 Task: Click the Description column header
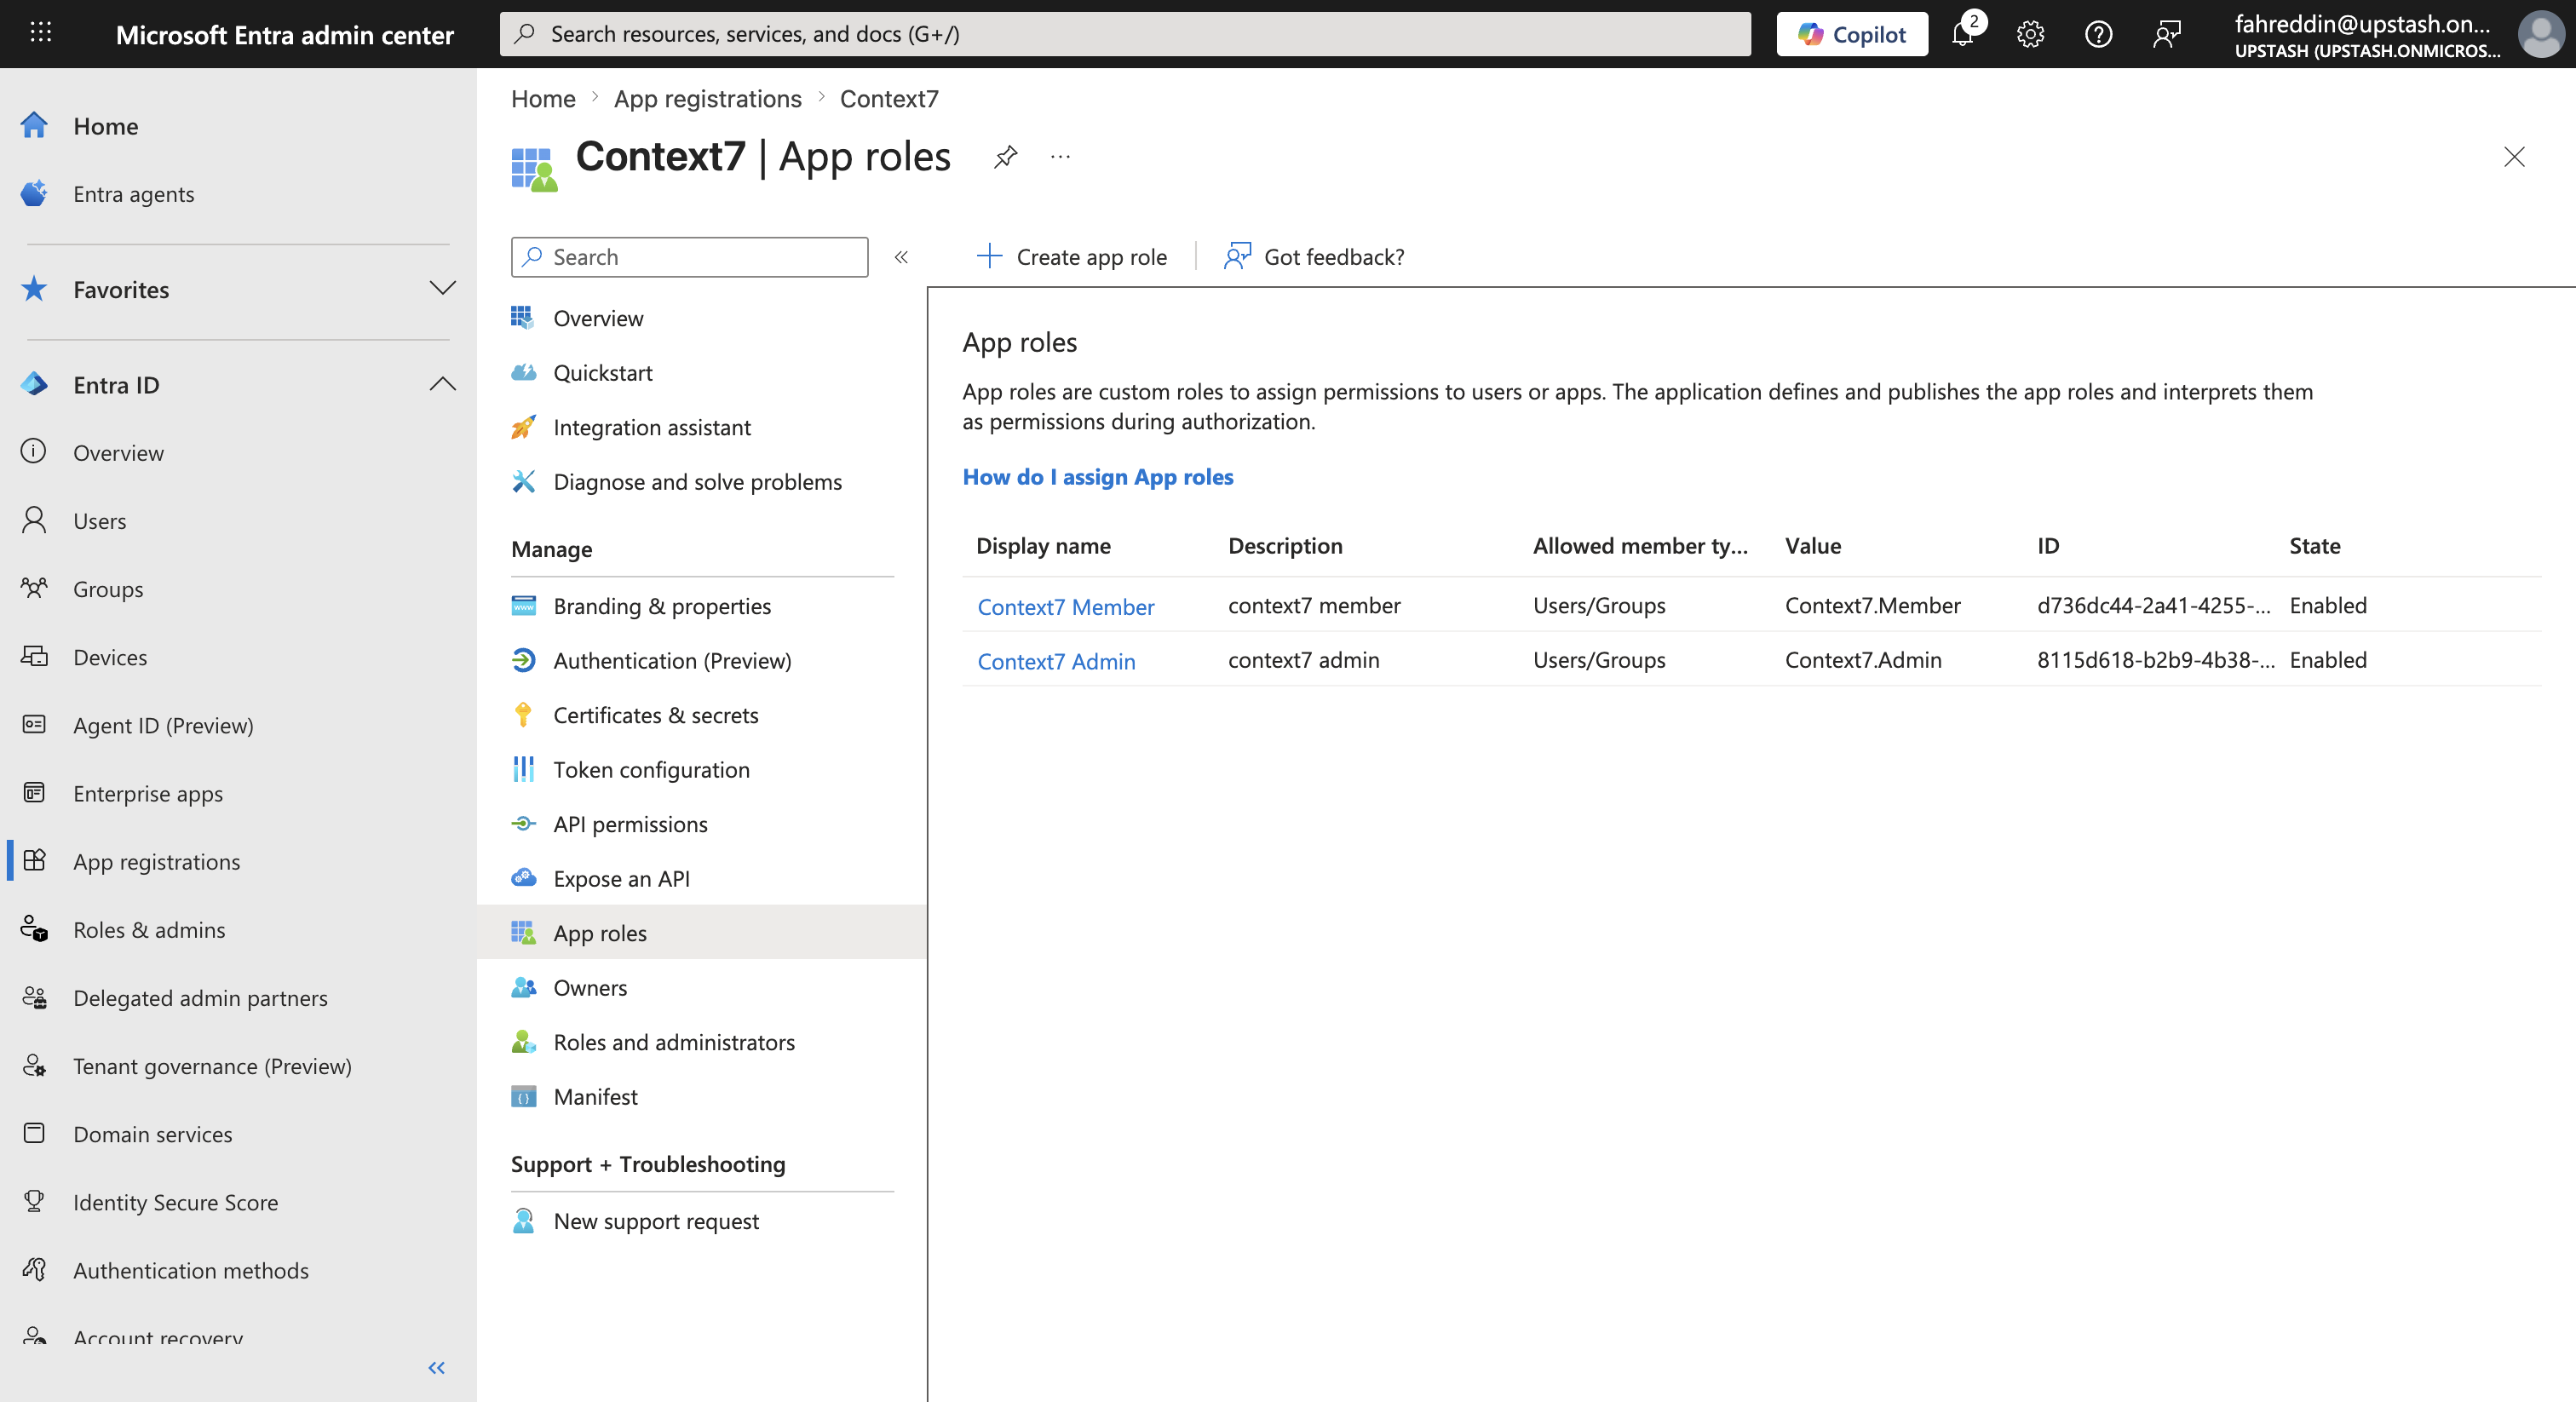1285,546
